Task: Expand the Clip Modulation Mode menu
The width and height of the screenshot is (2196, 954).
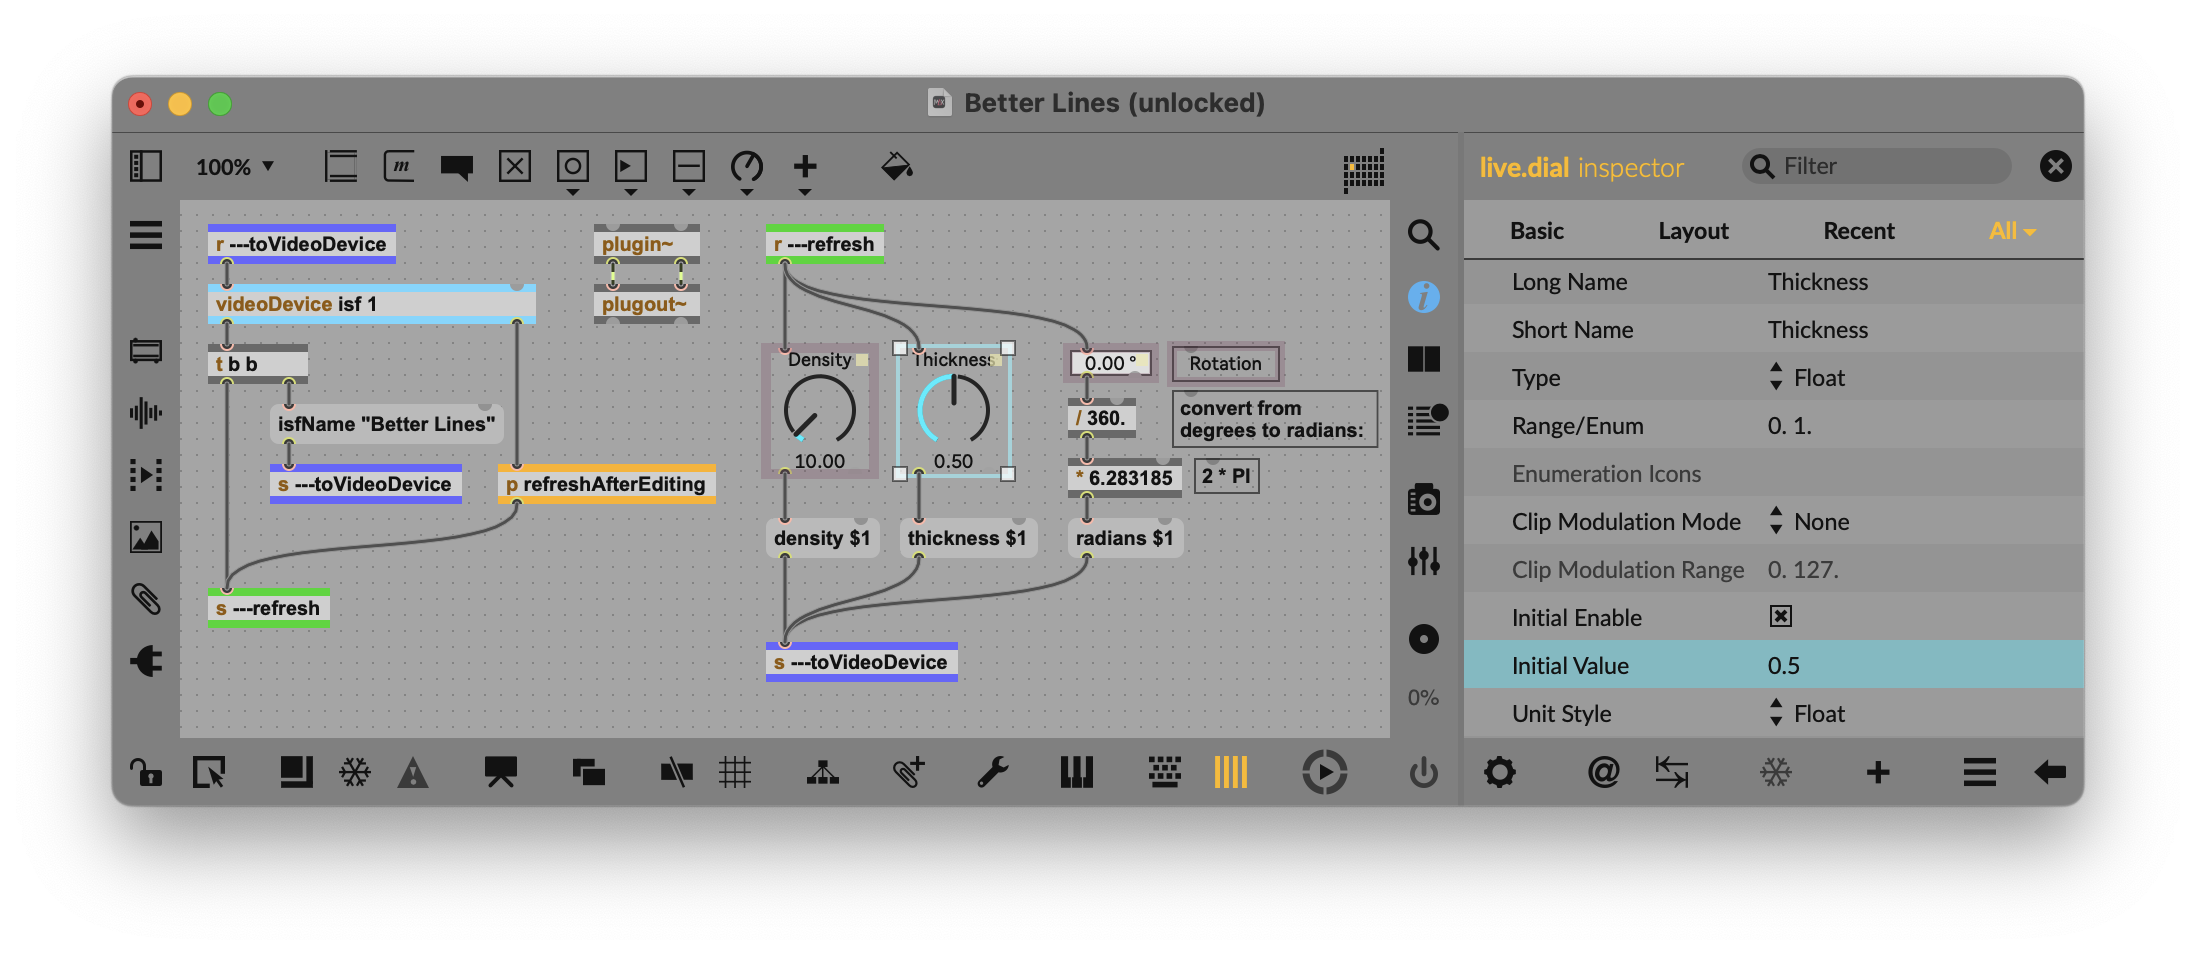Action: (x=1810, y=522)
